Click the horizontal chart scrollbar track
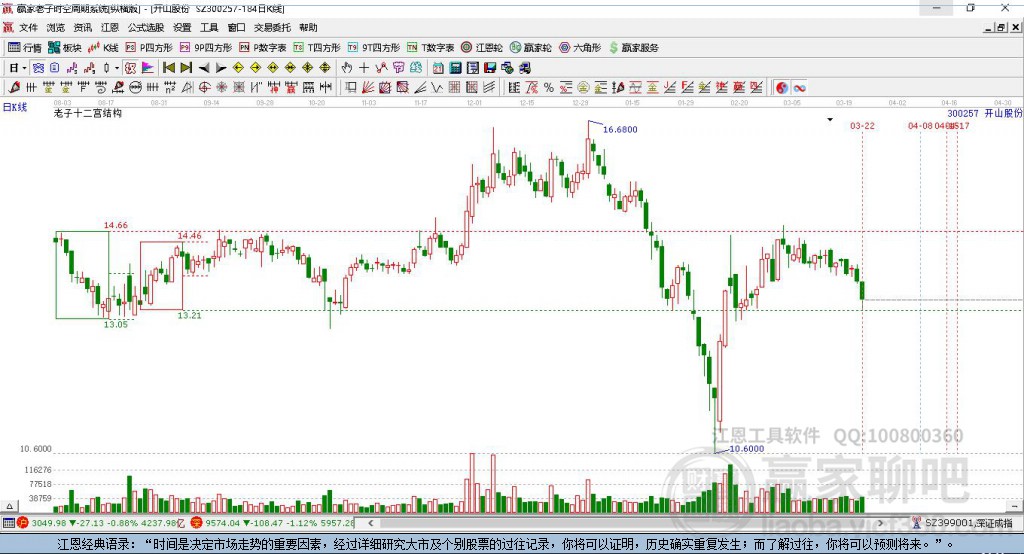Image resolution: width=1024 pixels, height=554 pixels. point(626,523)
